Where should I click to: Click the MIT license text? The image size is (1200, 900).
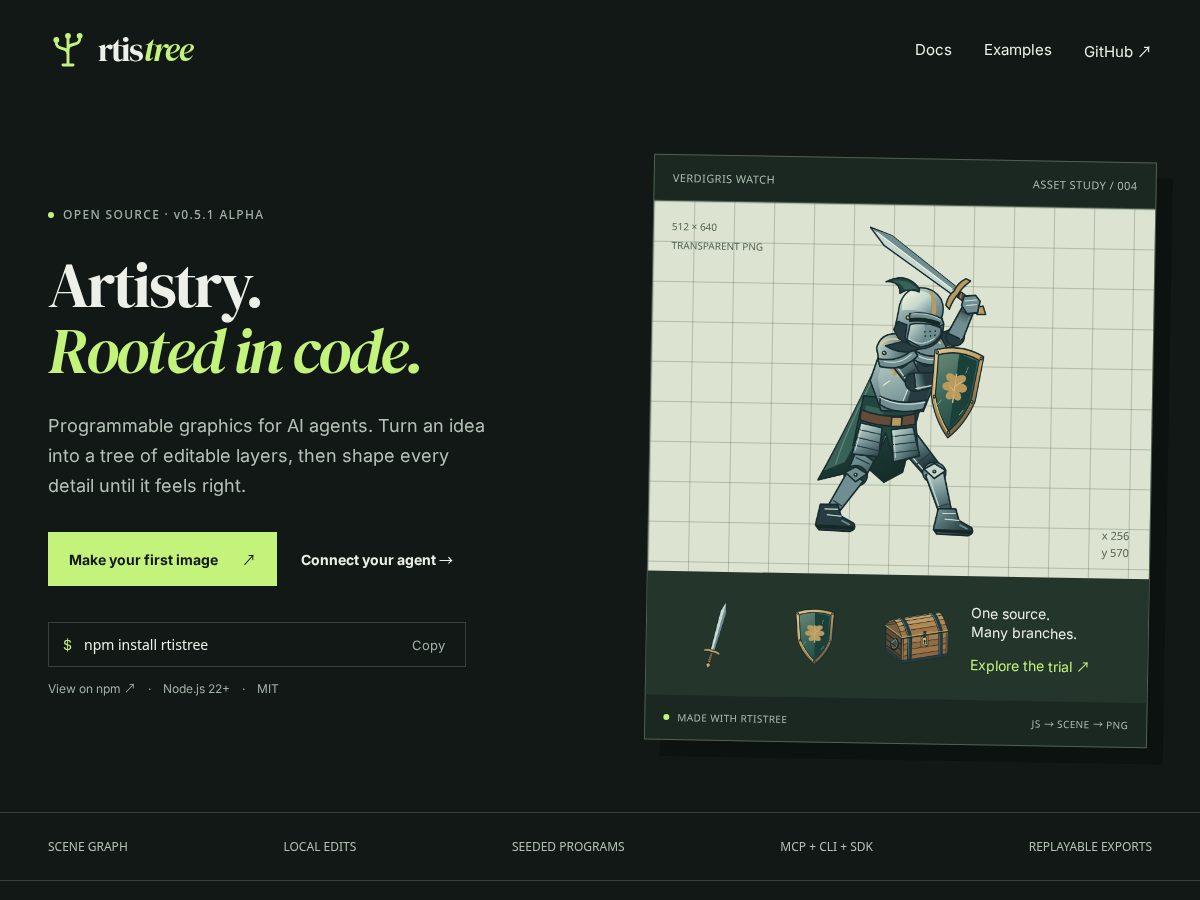(x=267, y=688)
